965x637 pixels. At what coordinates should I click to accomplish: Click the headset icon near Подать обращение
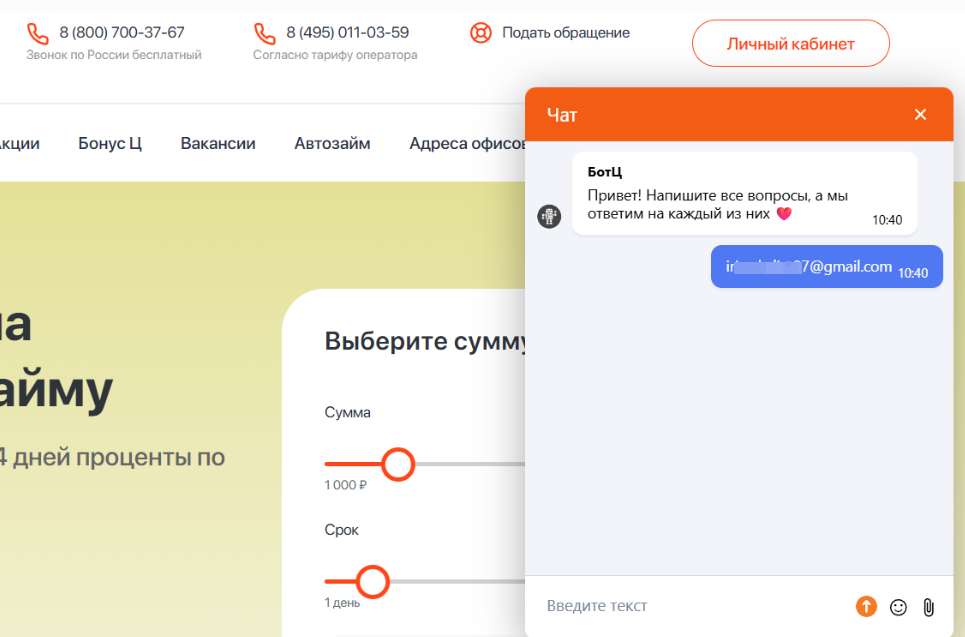click(x=481, y=32)
